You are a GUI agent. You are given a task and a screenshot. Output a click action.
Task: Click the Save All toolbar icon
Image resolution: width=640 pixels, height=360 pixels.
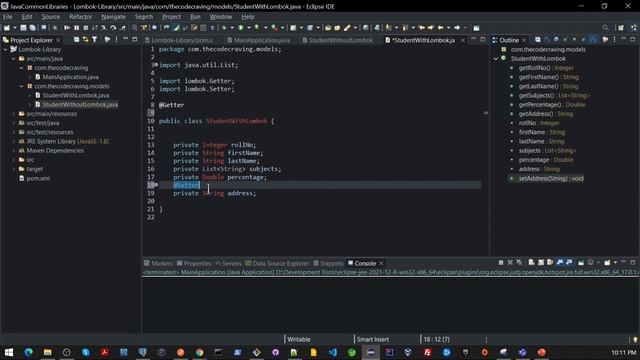click(32, 28)
